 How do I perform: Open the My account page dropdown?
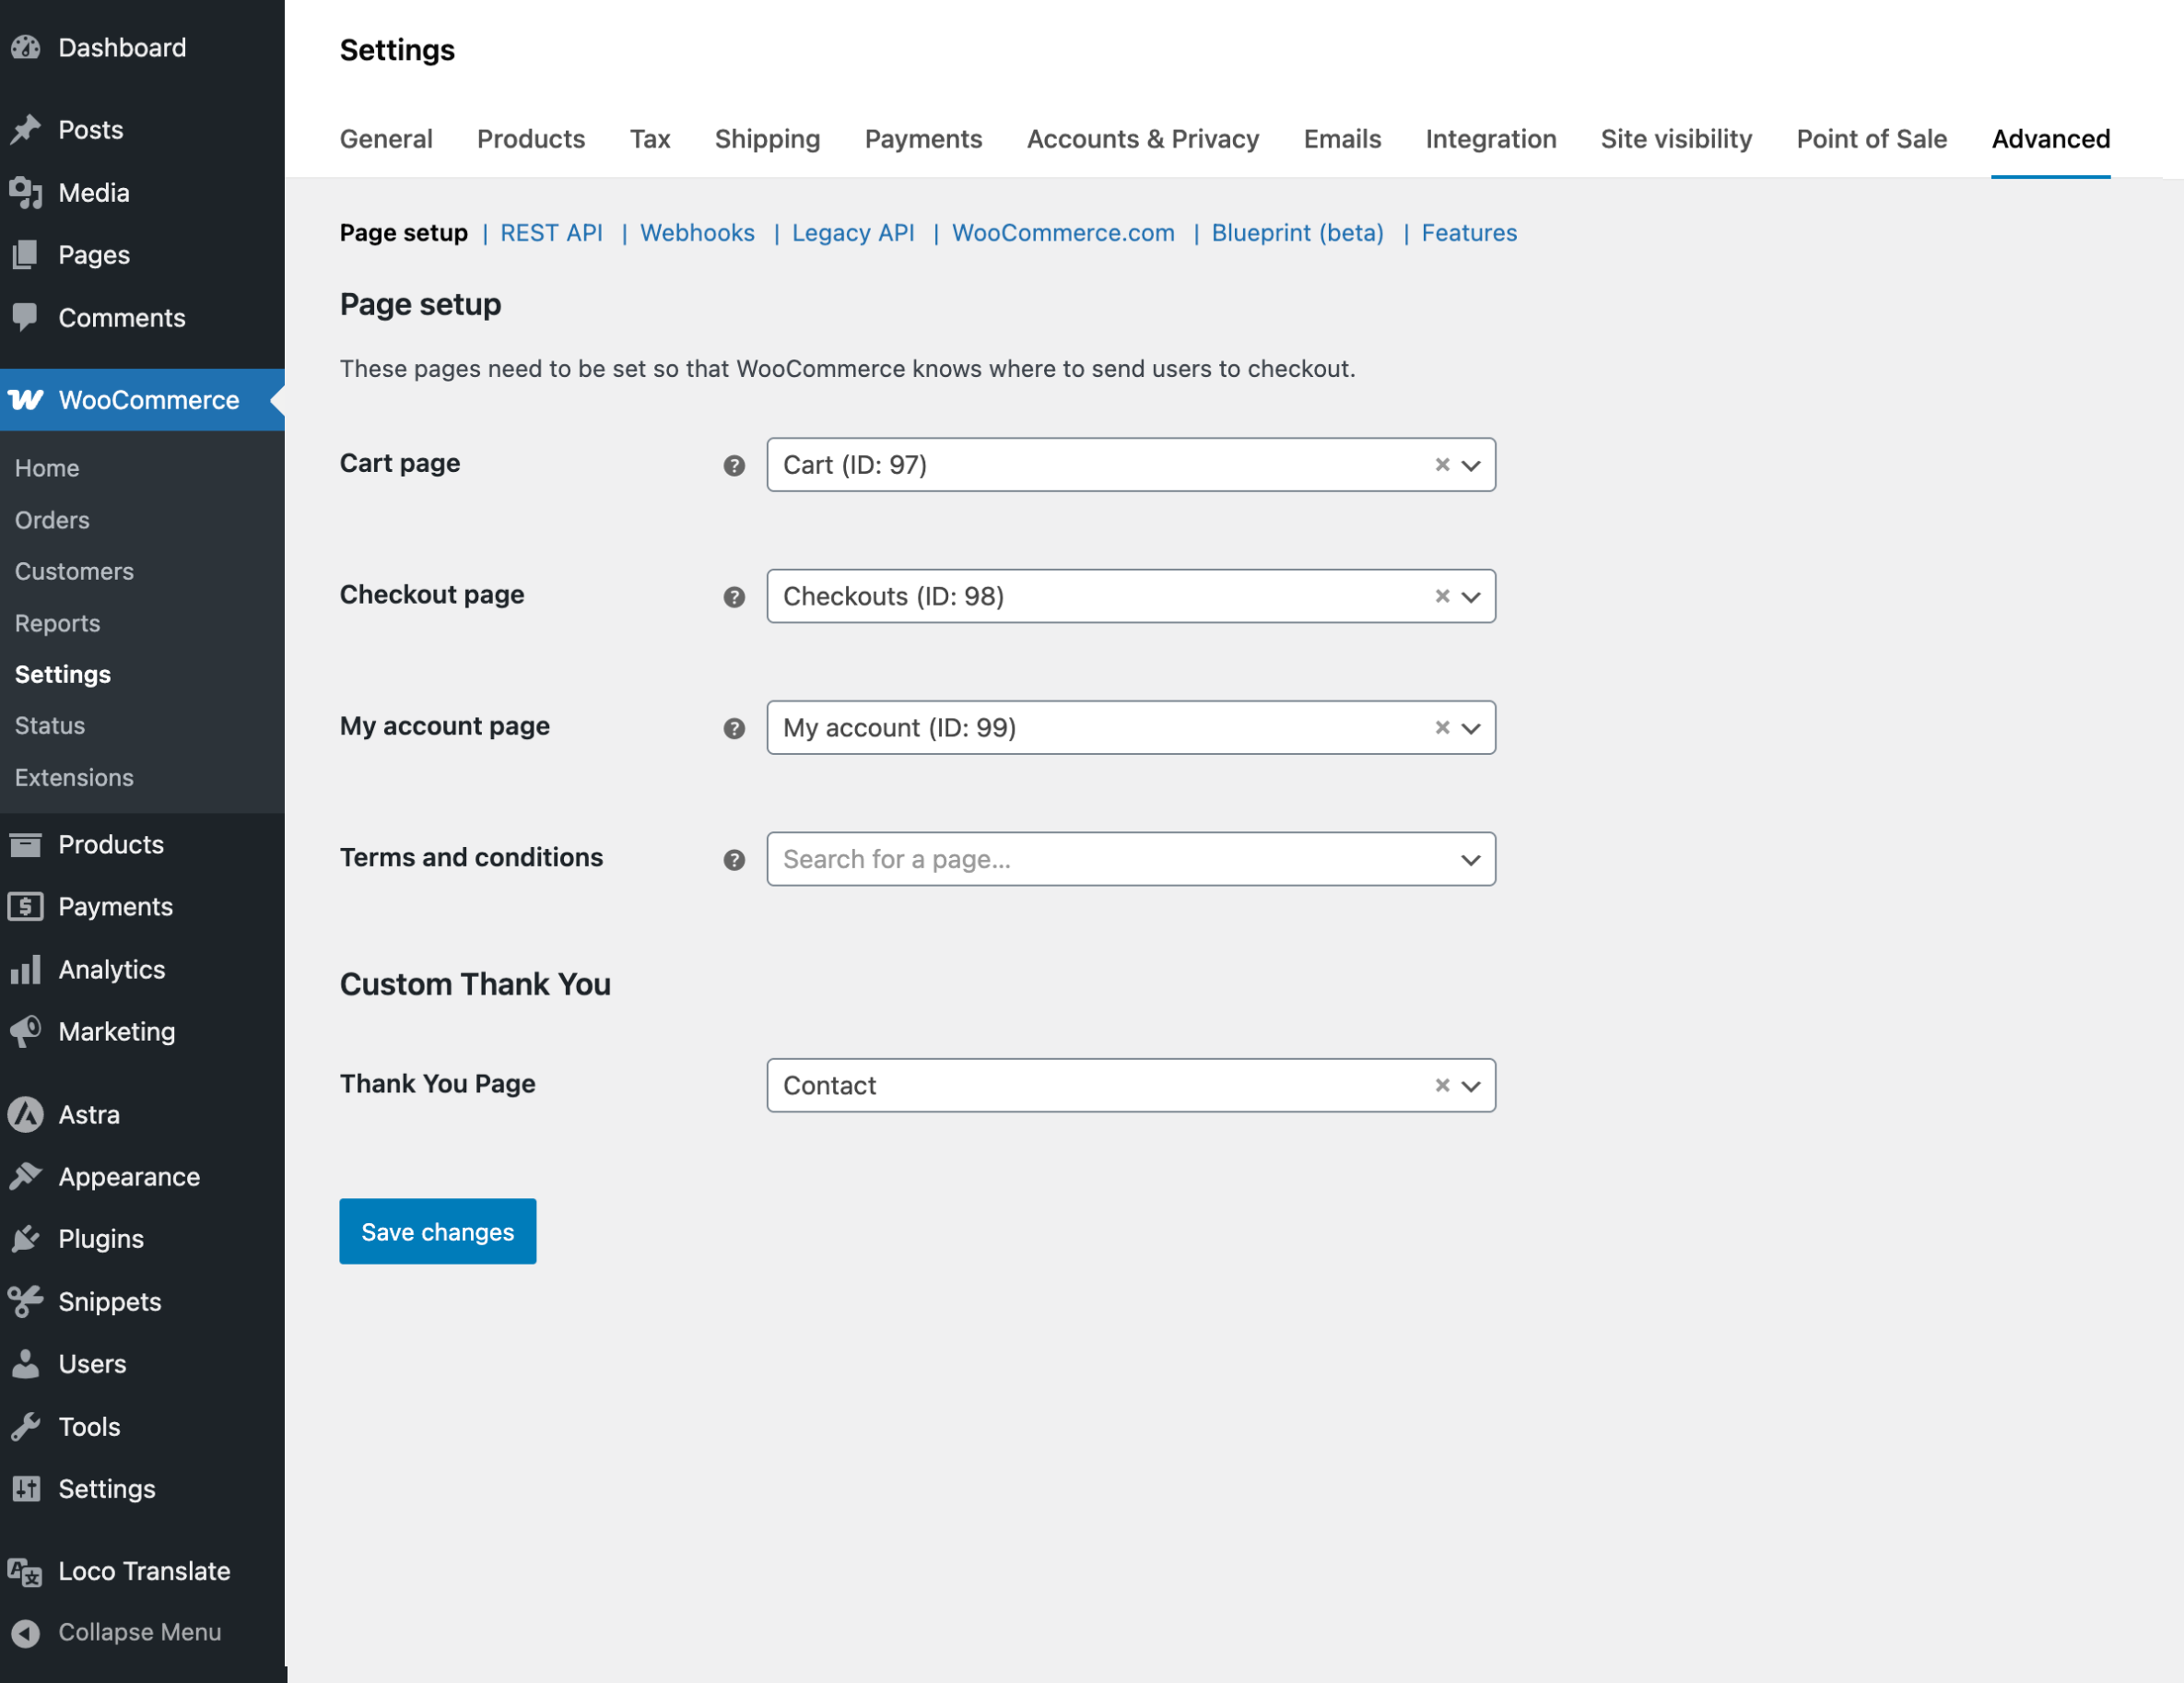1470,728
